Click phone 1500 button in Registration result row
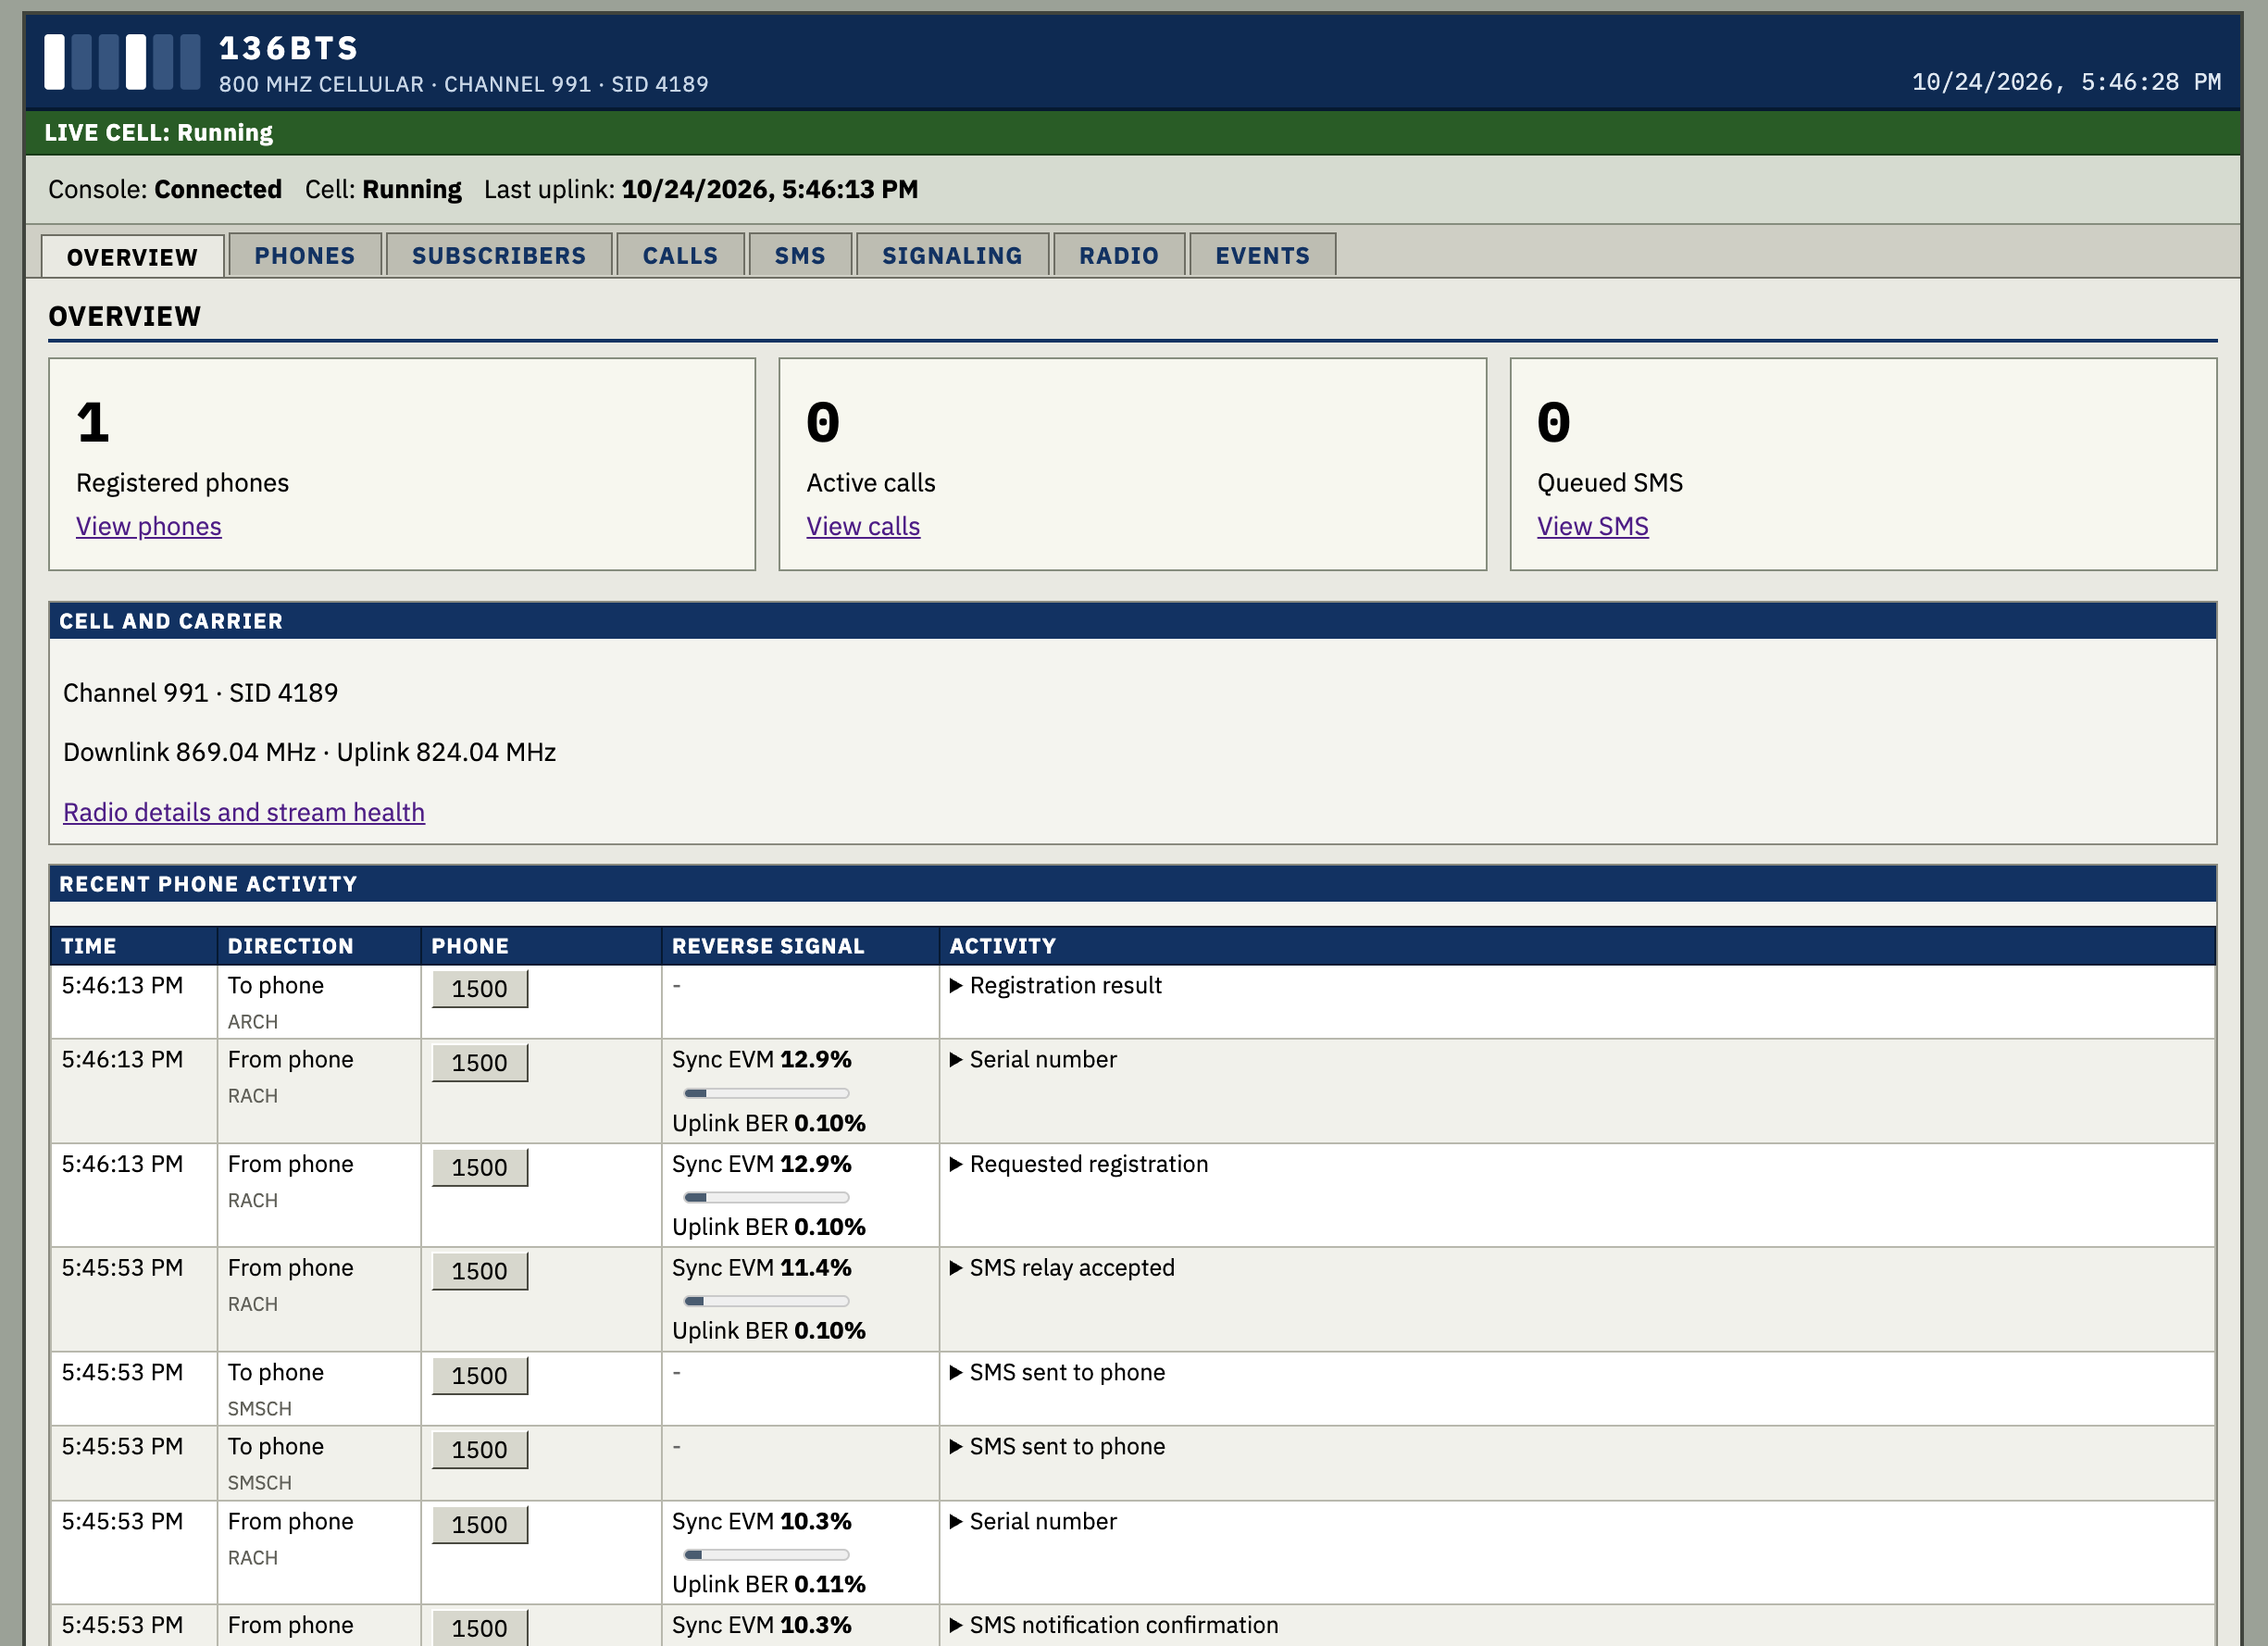This screenshot has height=1646, width=2268. coord(480,989)
